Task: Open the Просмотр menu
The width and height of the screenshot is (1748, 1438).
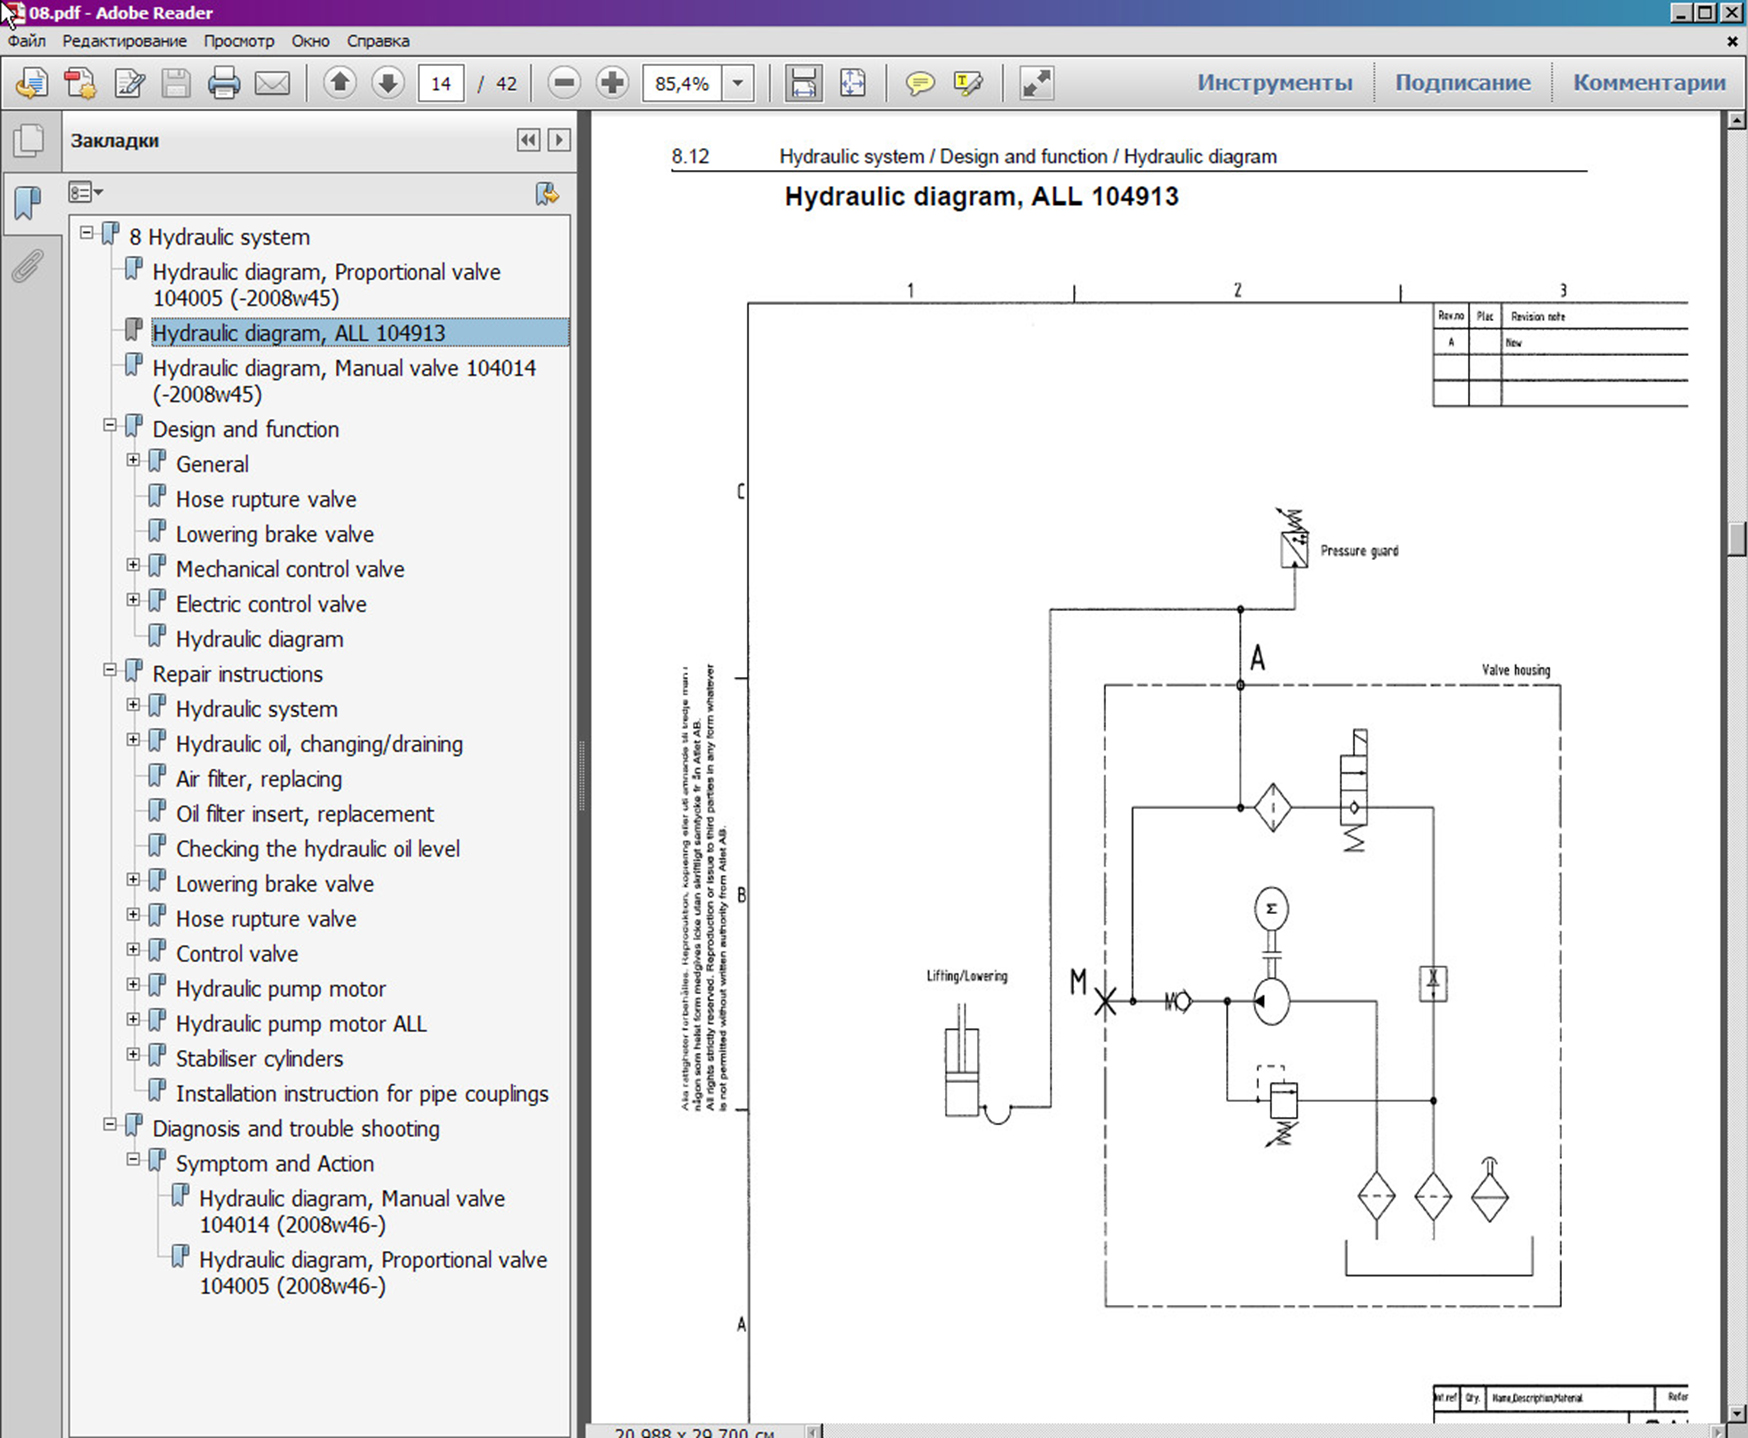Action: click(238, 41)
